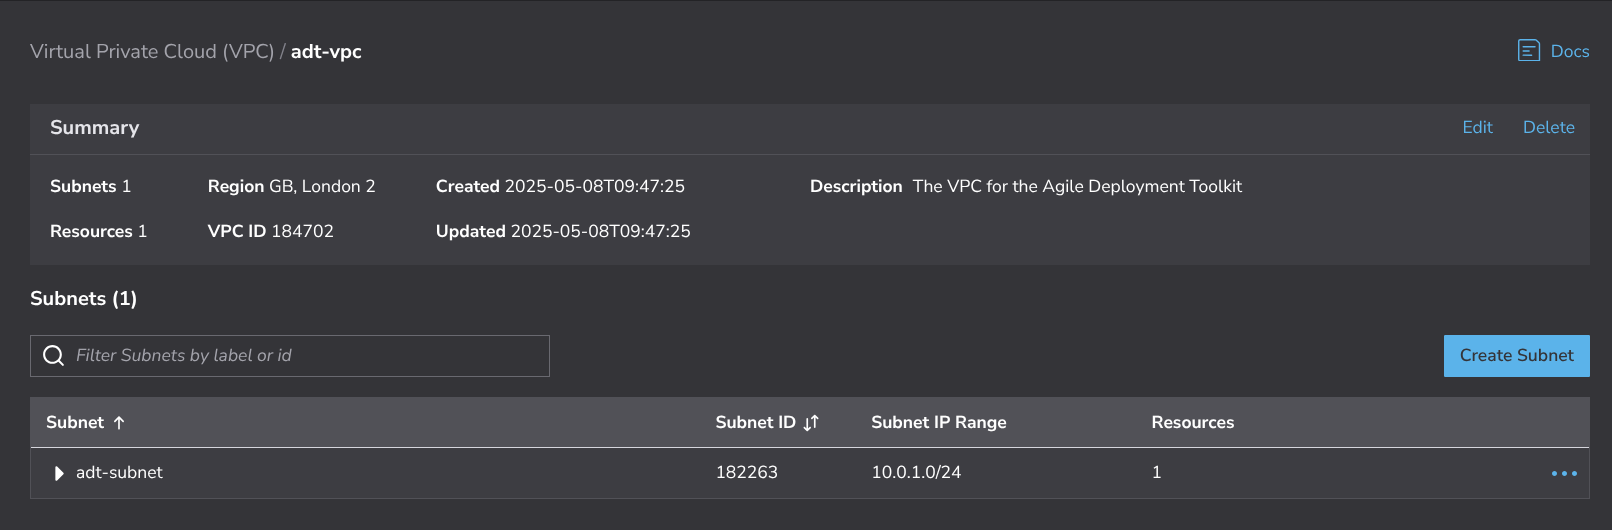This screenshot has width=1612, height=530.
Task: Open the Docs document icon
Action: [x=1528, y=51]
